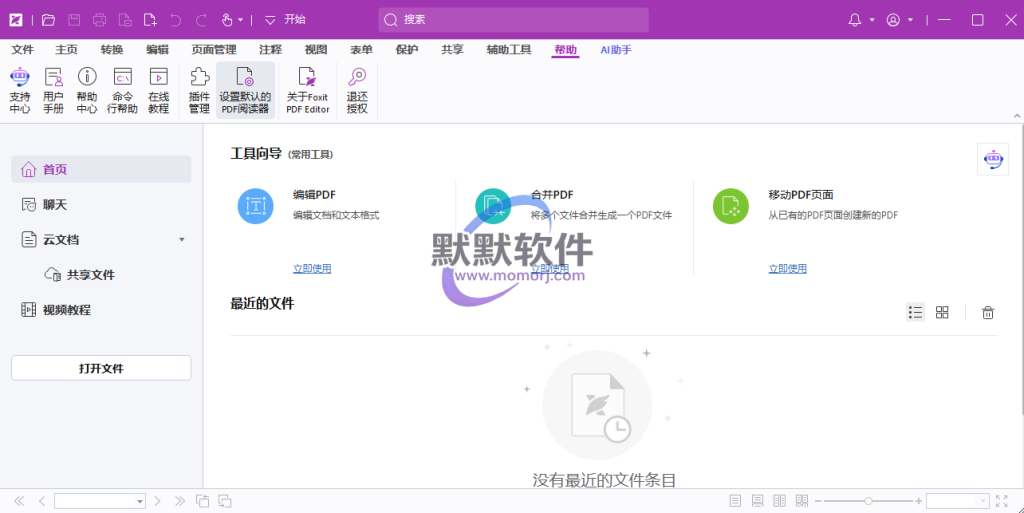Delete recent files with trash icon

coord(988,312)
